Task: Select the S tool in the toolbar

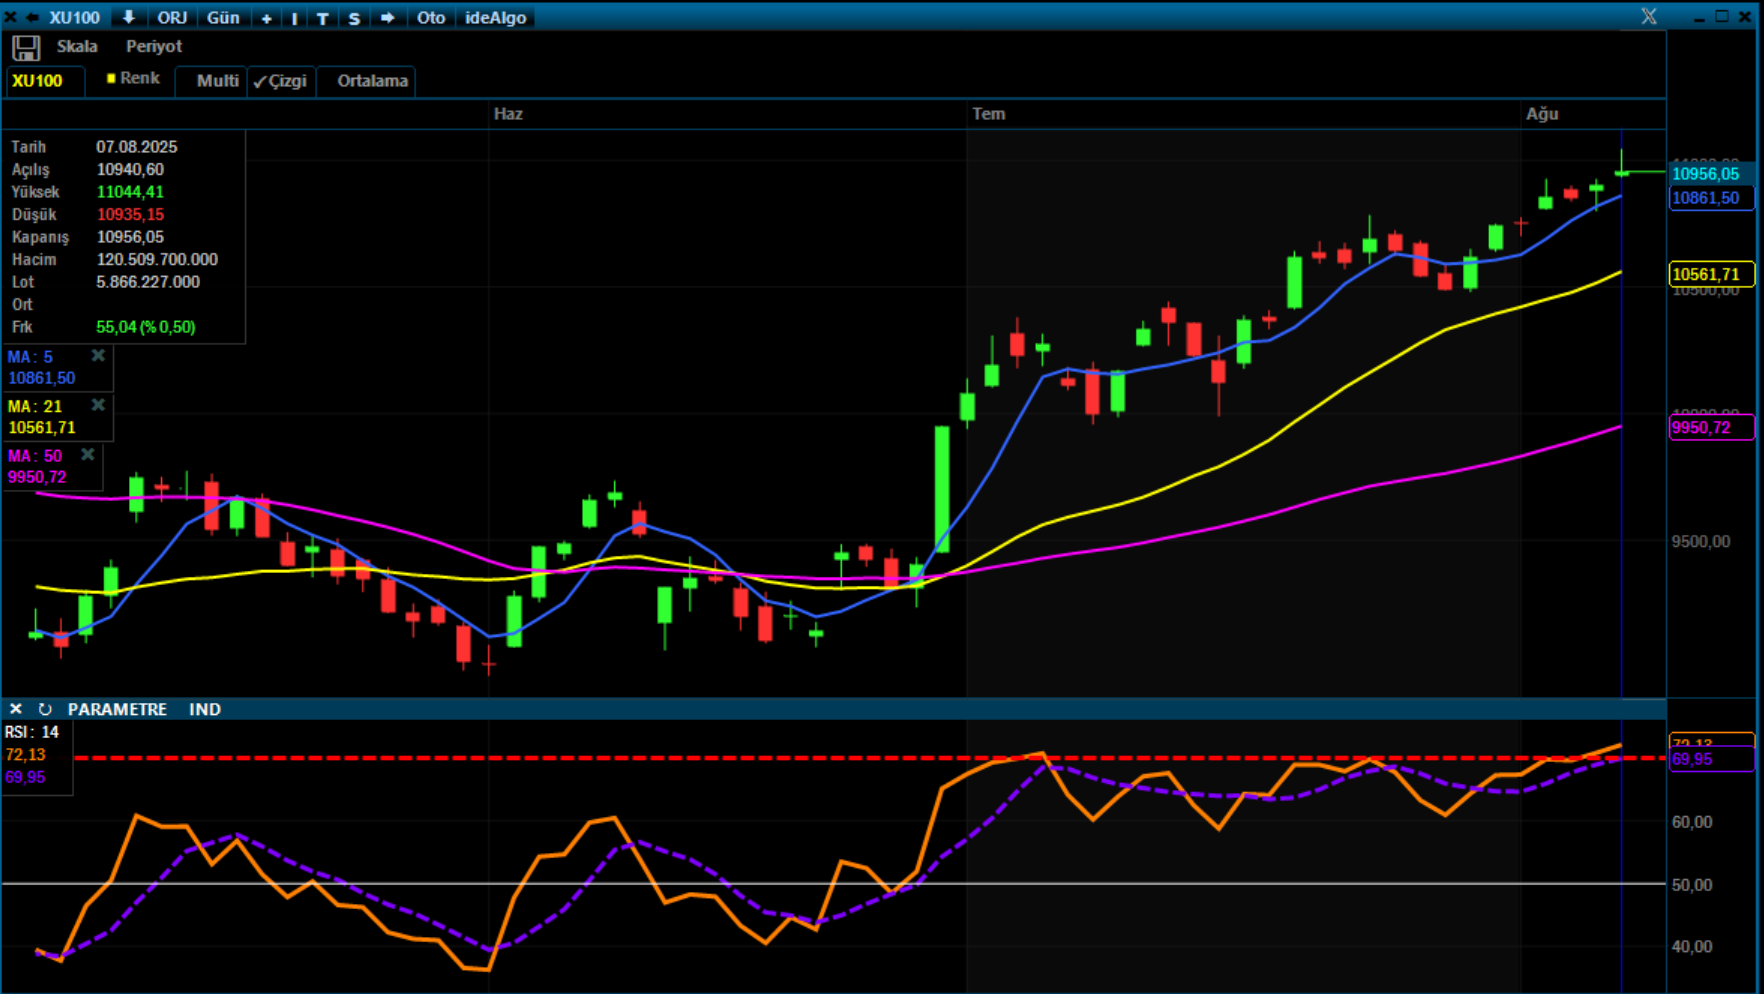Action: coord(354,18)
